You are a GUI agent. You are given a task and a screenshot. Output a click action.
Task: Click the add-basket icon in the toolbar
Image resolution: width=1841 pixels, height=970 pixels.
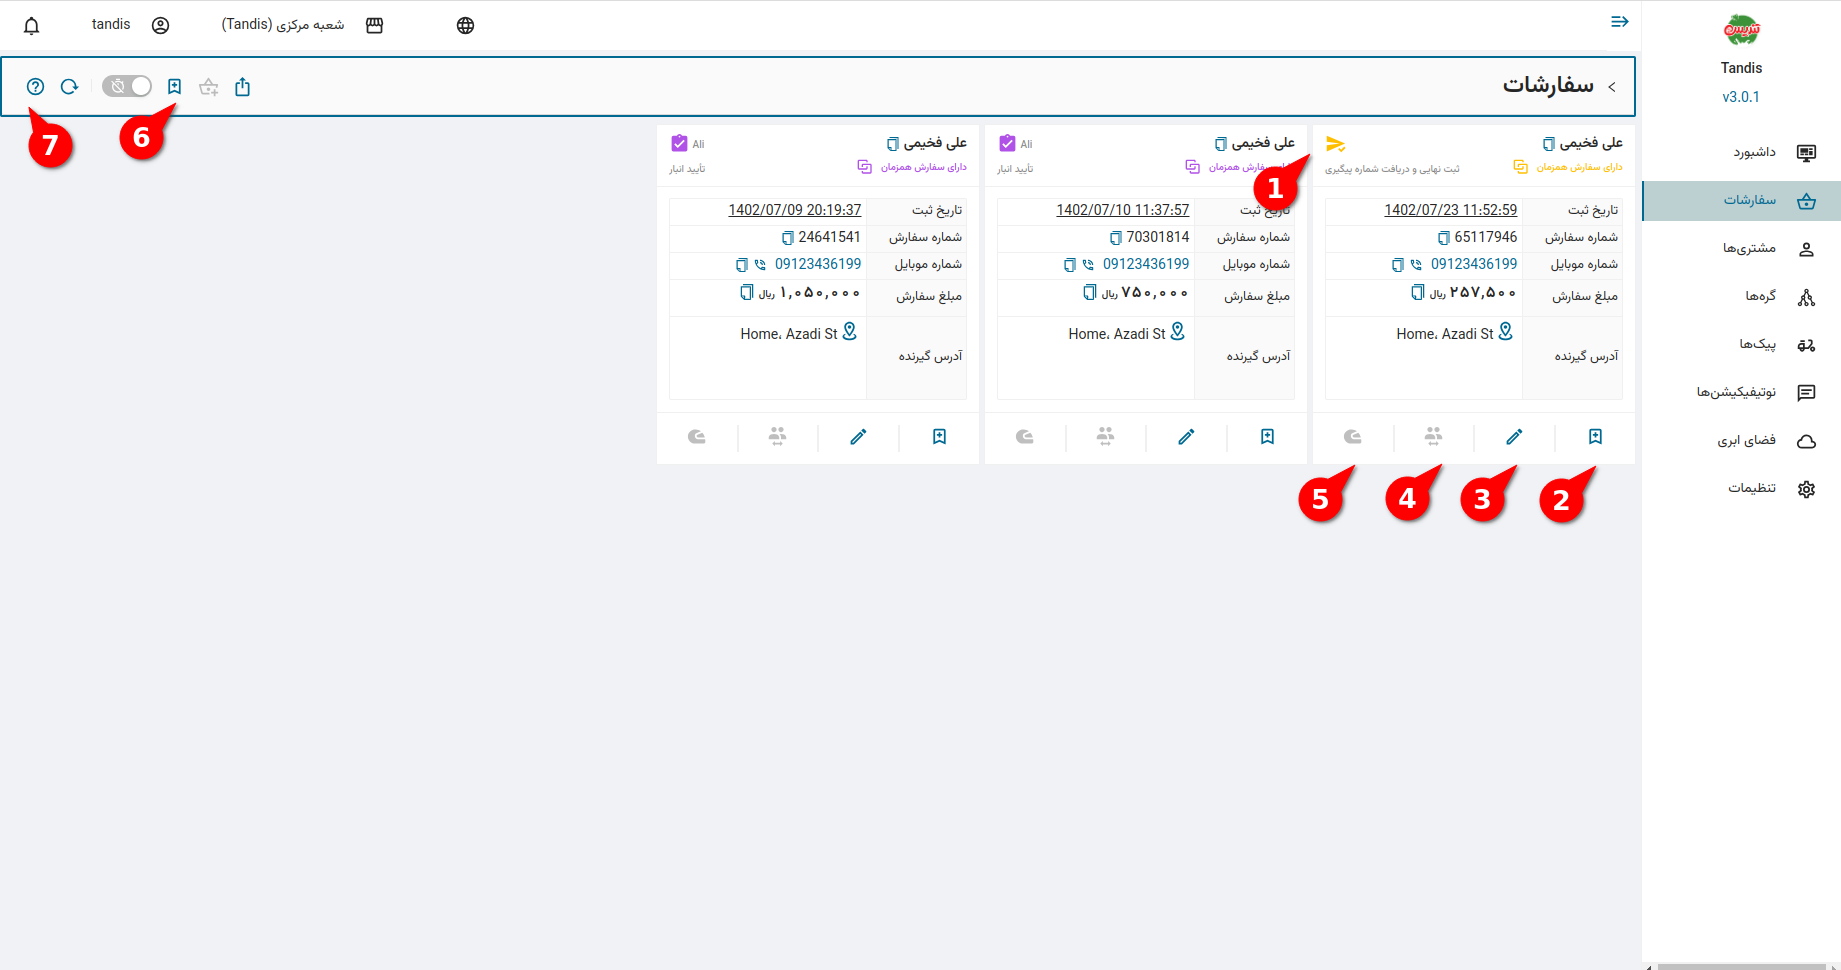point(208,87)
